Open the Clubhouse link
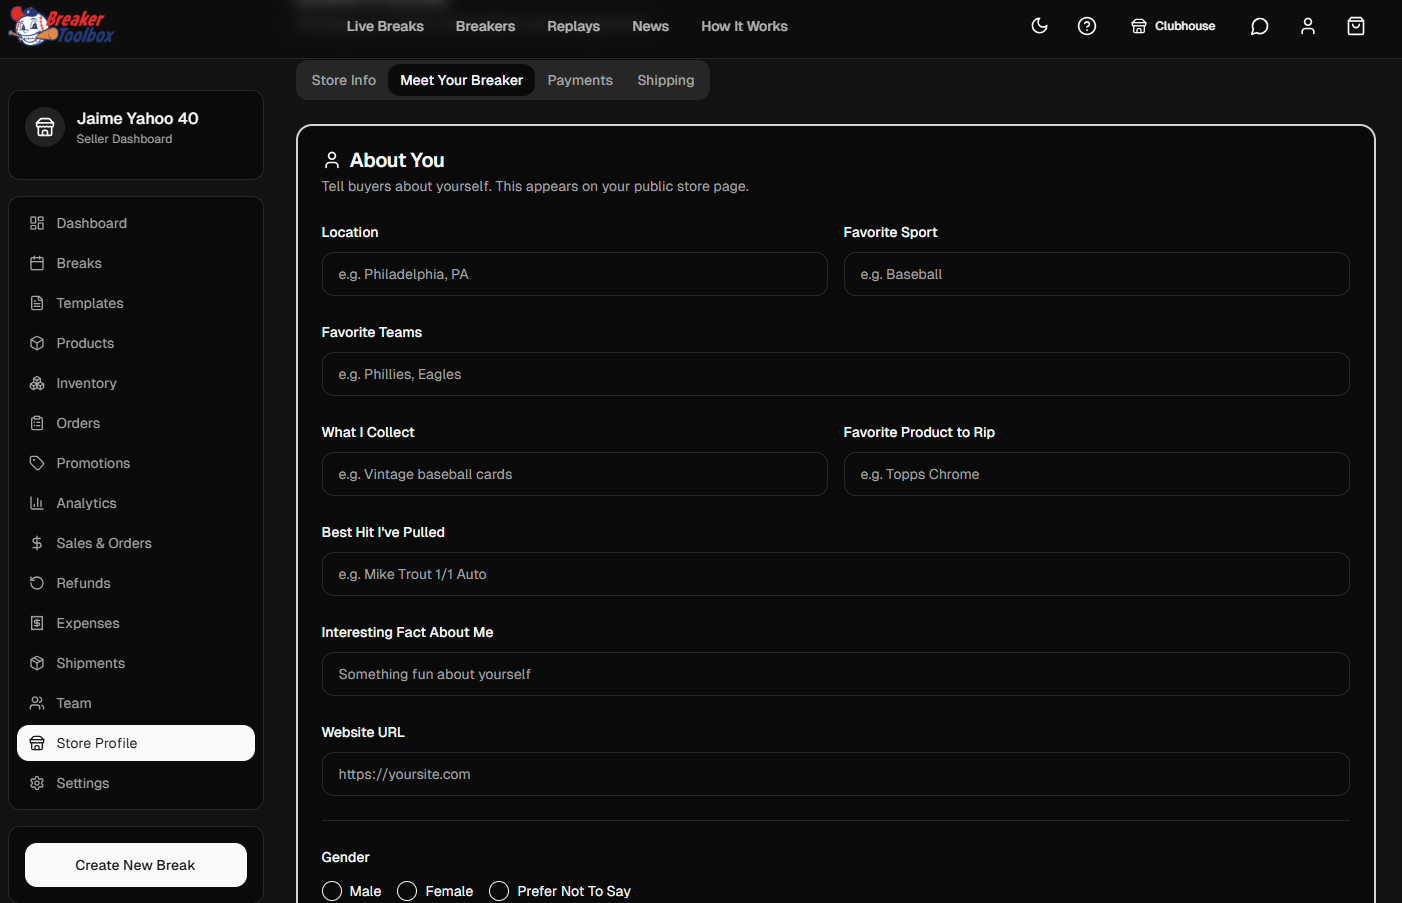The height and width of the screenshot is (903, 1402). 1173,26
